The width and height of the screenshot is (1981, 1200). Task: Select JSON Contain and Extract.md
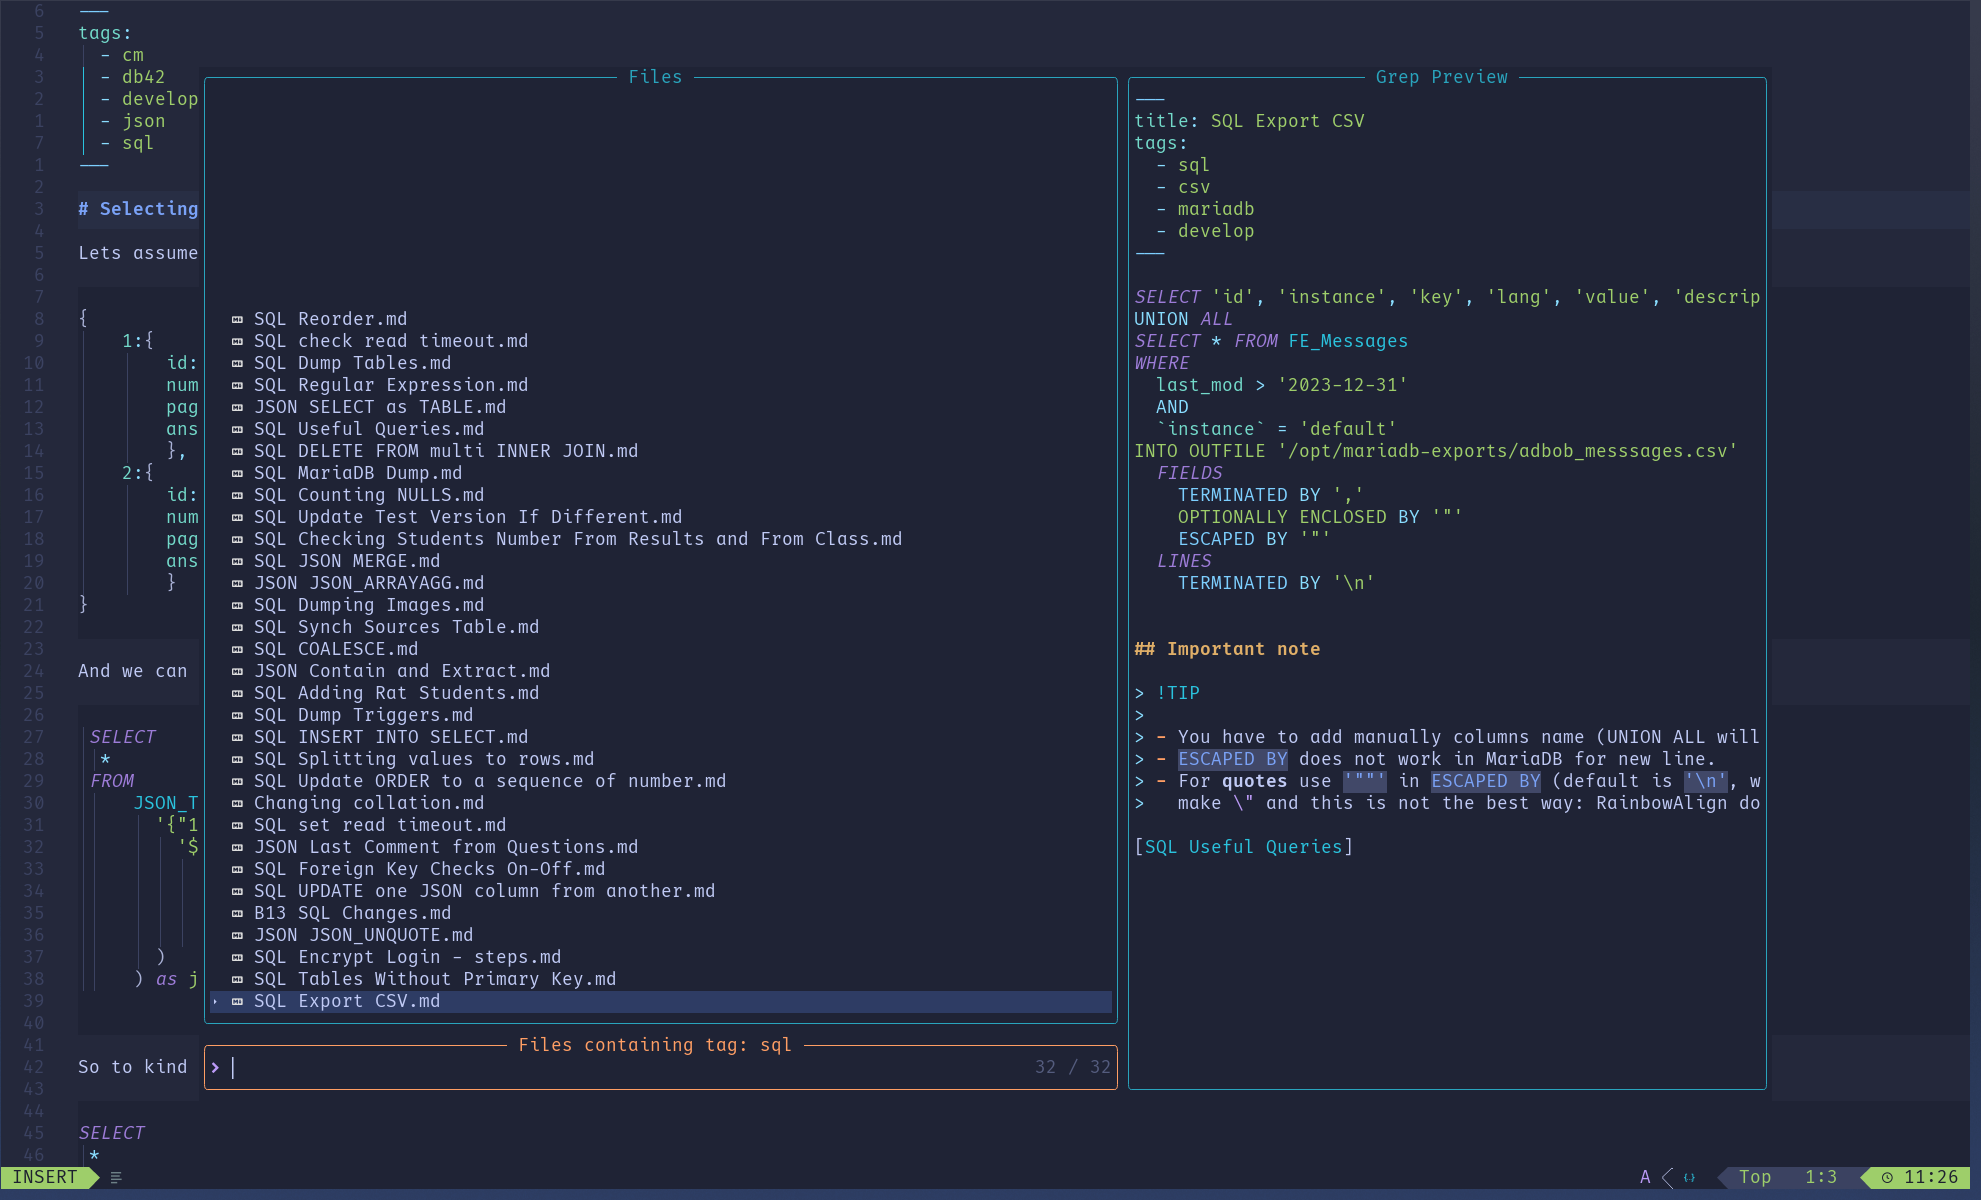click(x=401, y=671)
